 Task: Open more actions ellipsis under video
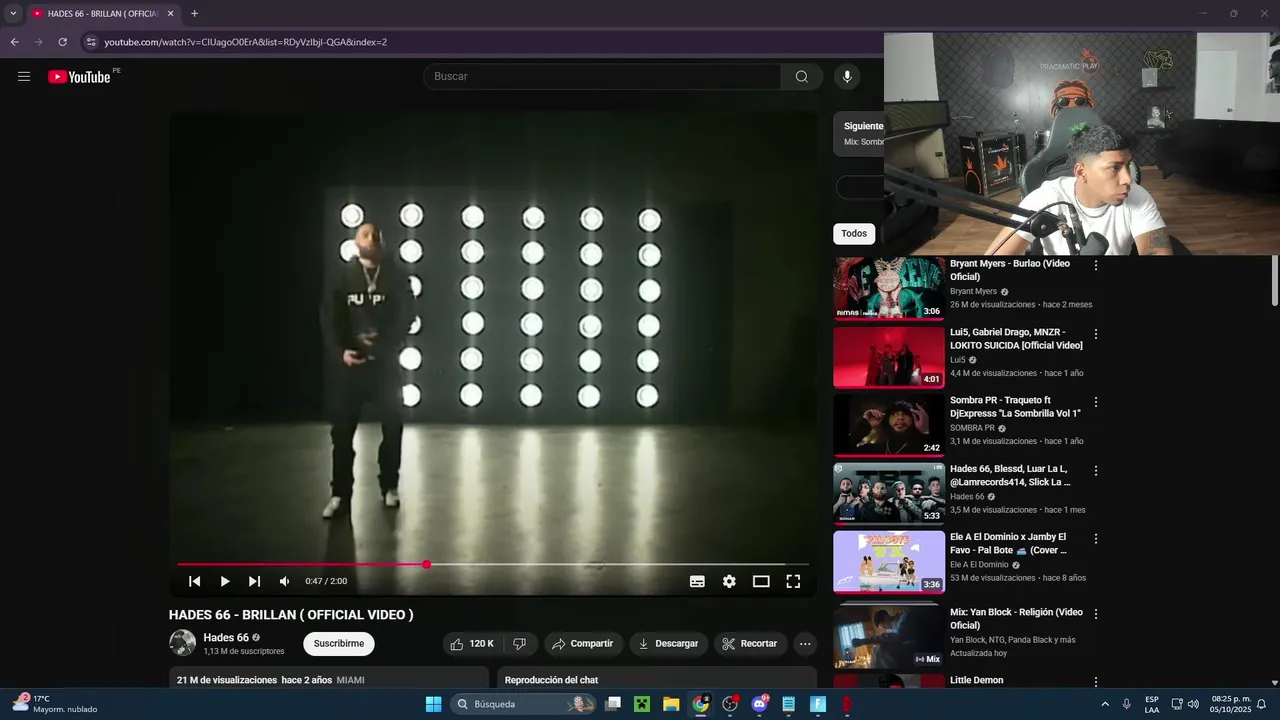point(805,644)
